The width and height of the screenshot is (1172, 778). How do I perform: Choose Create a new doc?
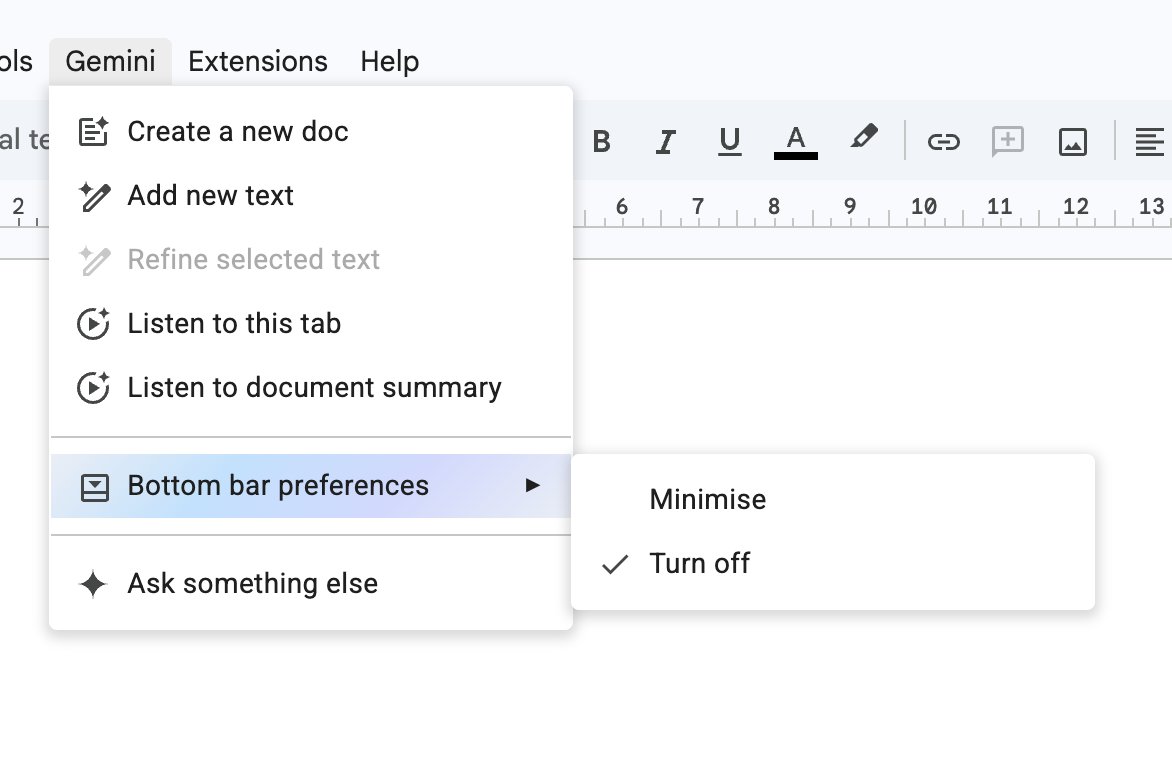click(x=311, y=132)
